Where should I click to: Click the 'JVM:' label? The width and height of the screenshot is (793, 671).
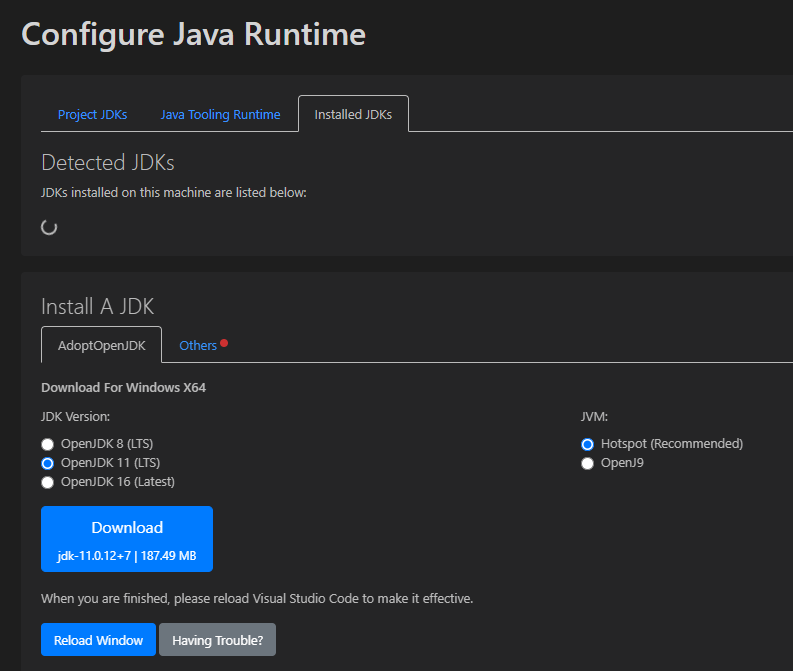(594, 417)
